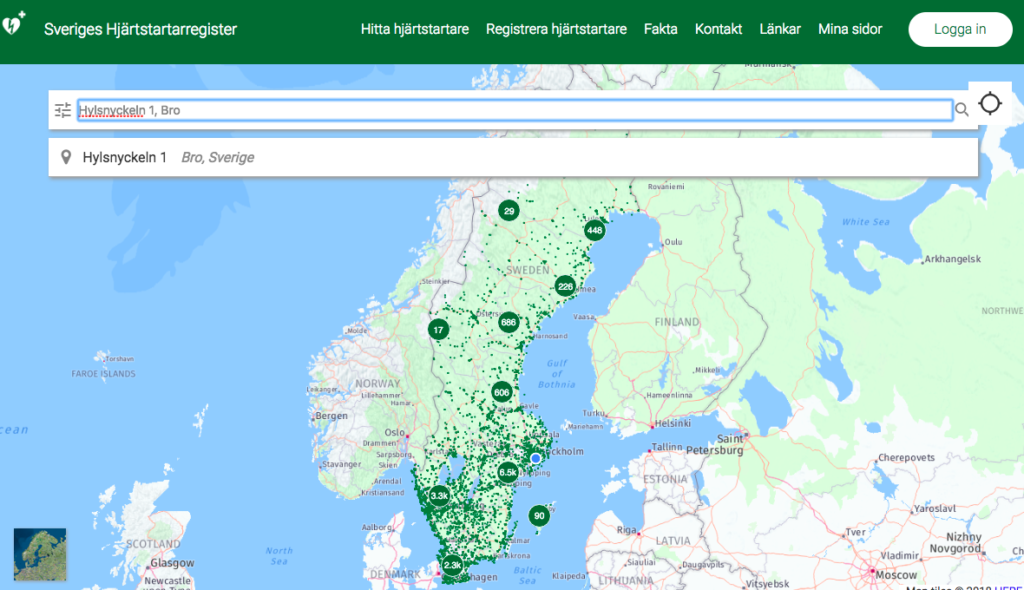Viewport: 1024px width, 590px height.
Task: Click the 686 cluster marker
Action: 508,322
